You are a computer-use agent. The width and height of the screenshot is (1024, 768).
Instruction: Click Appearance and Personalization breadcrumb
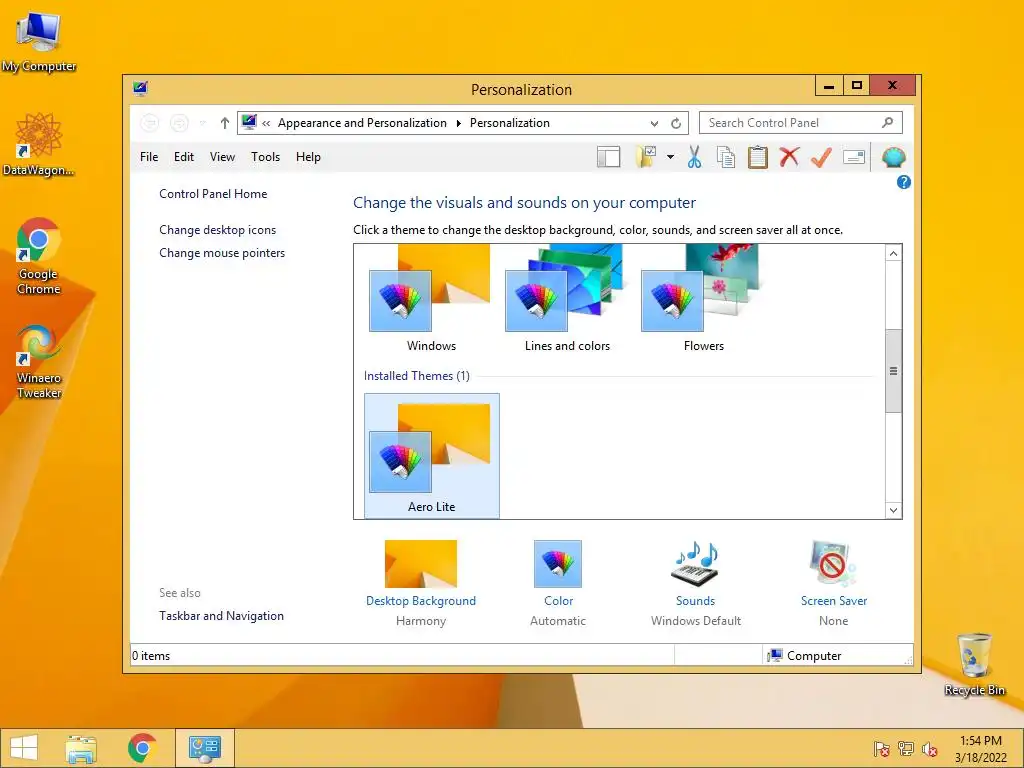pos(362,123)
